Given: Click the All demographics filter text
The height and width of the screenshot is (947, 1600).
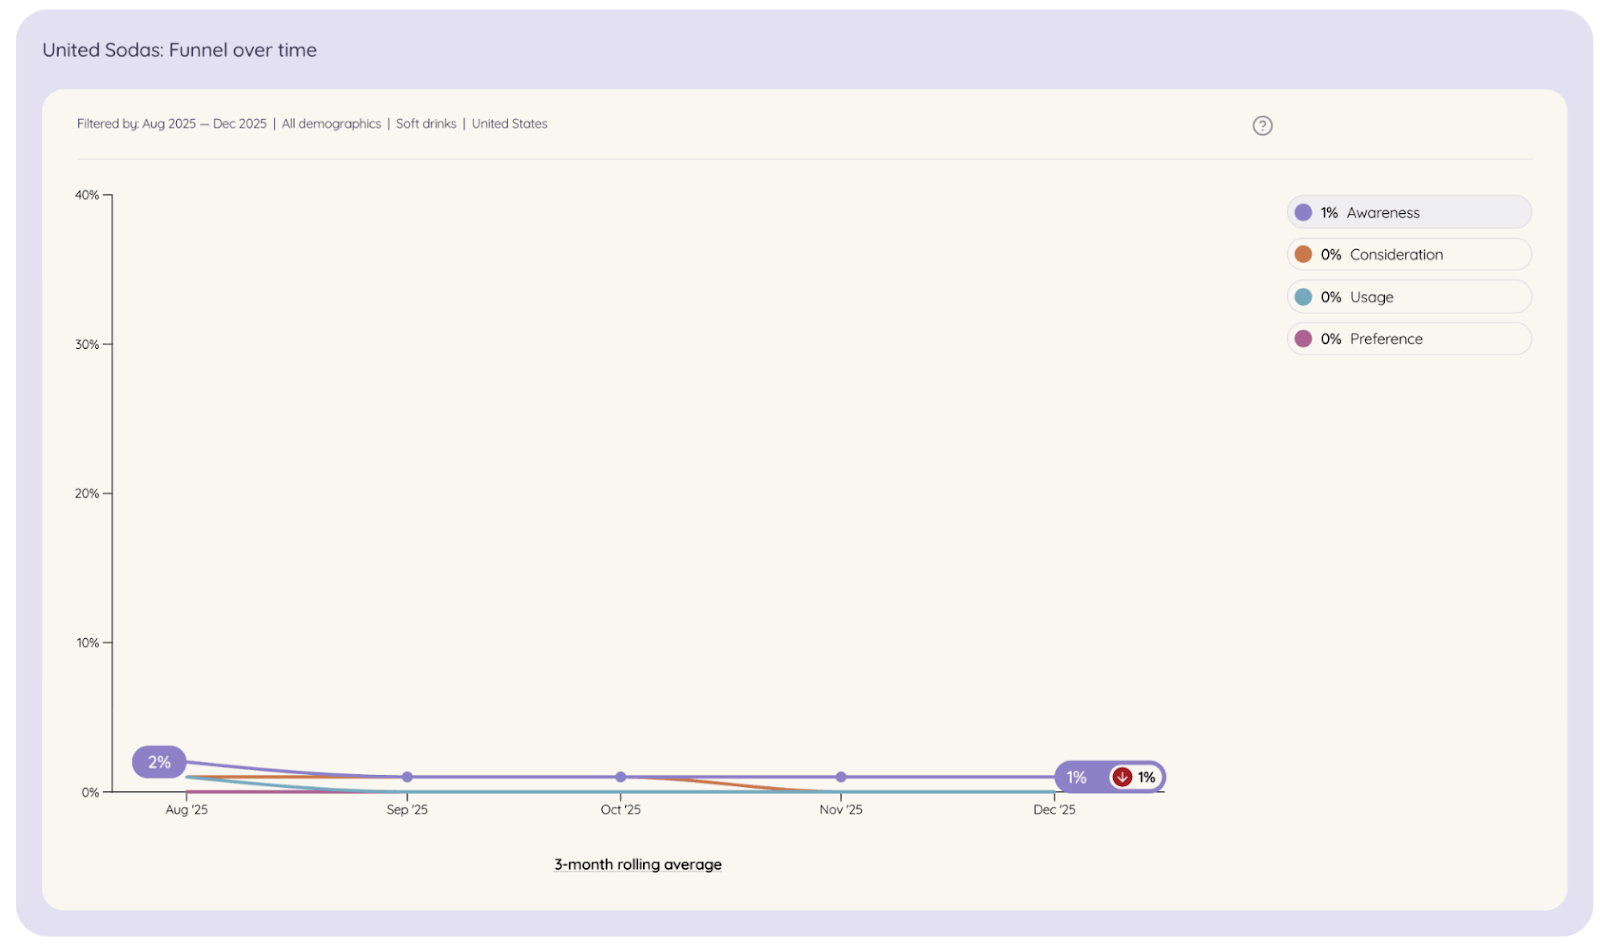Looking at the screenshot, I should [331, 124].
